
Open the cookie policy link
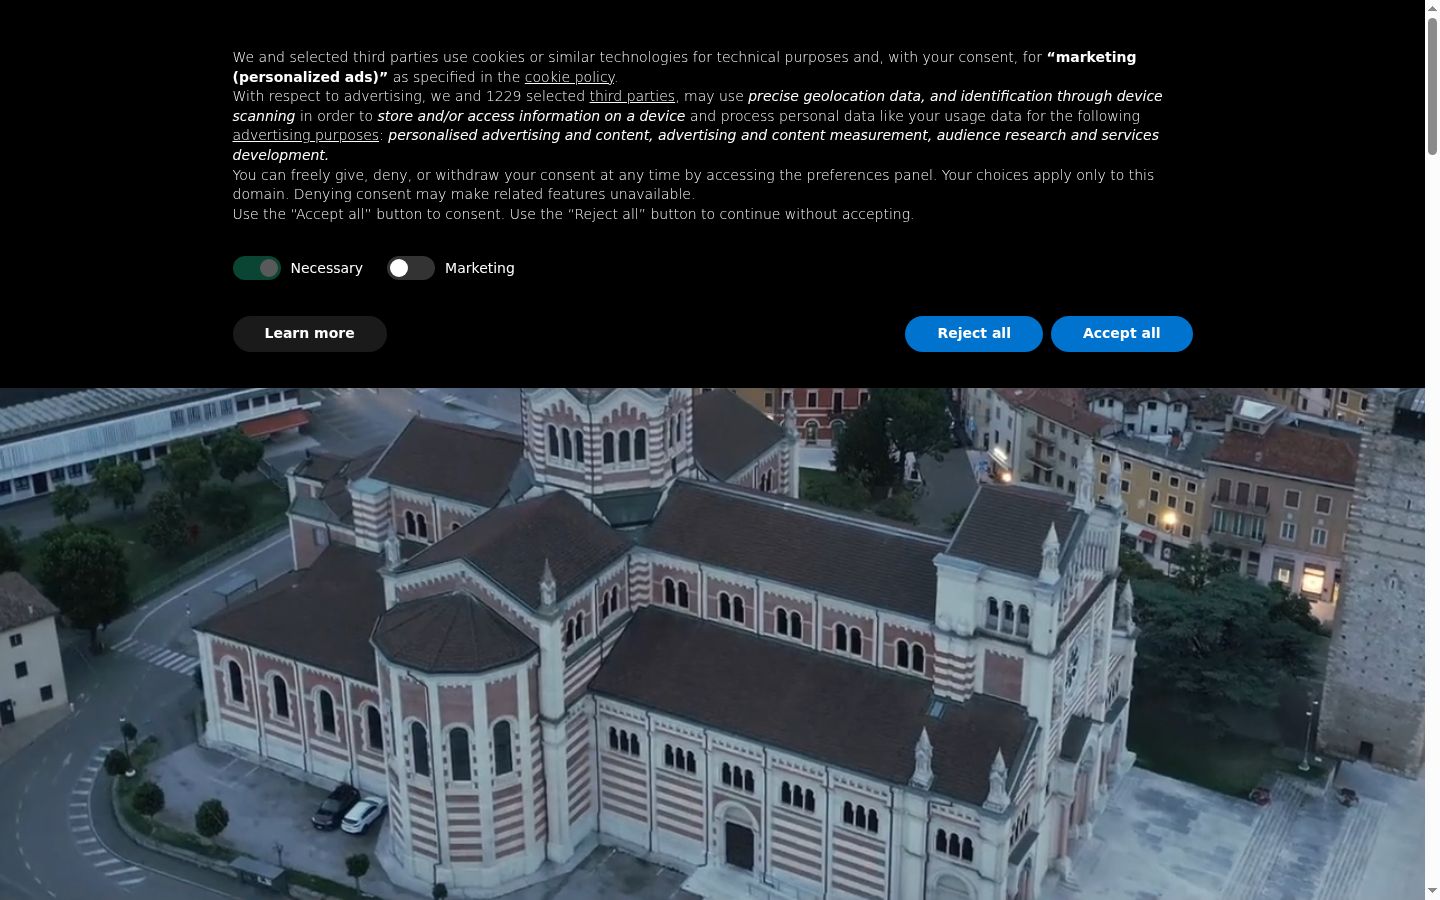[x=569, y=77]
